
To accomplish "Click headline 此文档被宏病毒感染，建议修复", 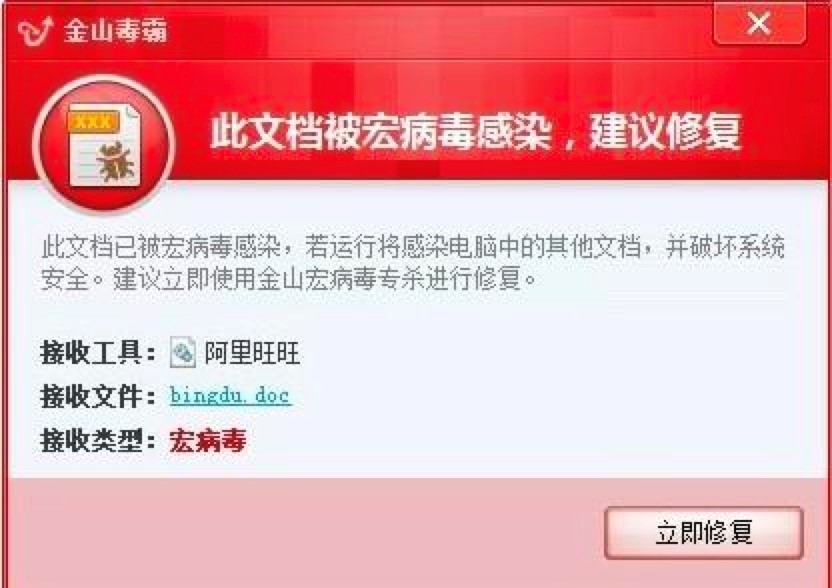I will [475, 131].
